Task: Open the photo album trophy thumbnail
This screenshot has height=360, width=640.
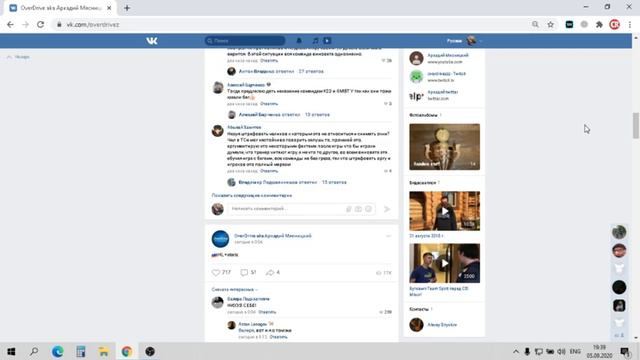Action: [444, 147]
